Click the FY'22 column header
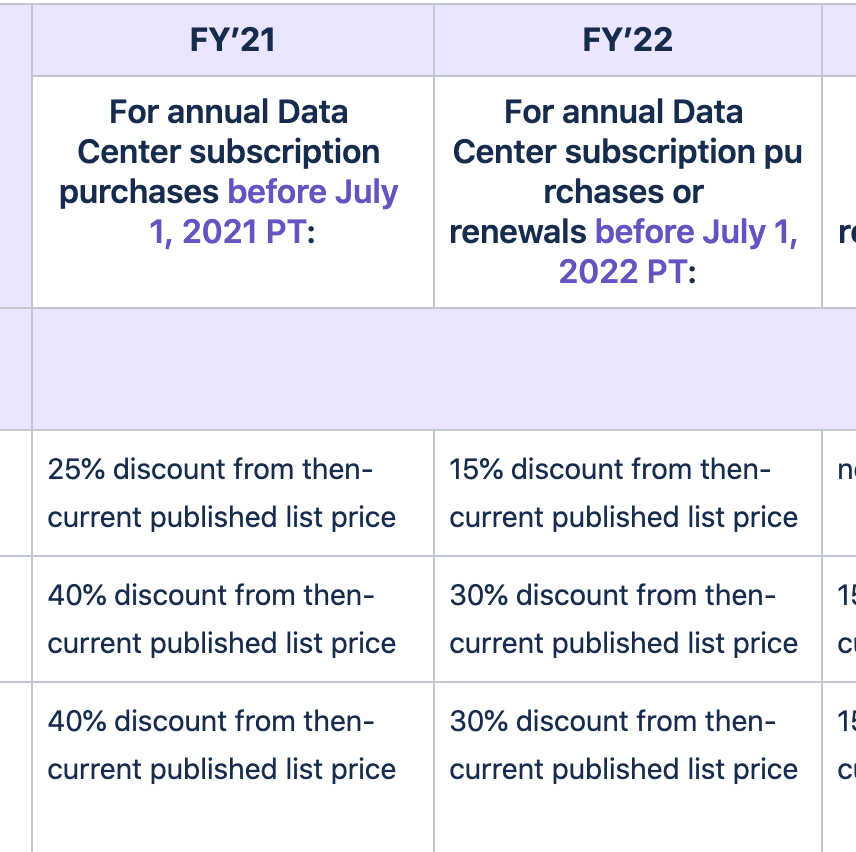 [x=628, y=40]
